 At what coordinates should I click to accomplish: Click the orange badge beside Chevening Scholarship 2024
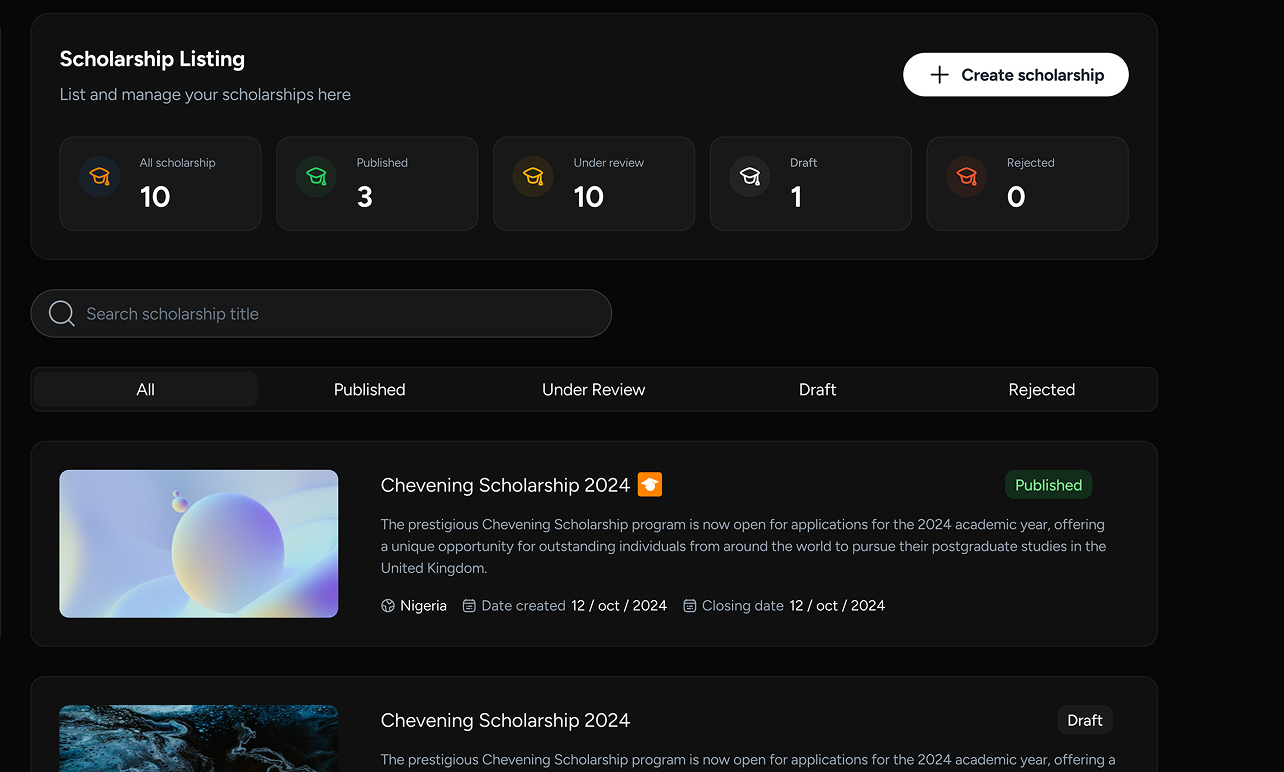point(650,485)
